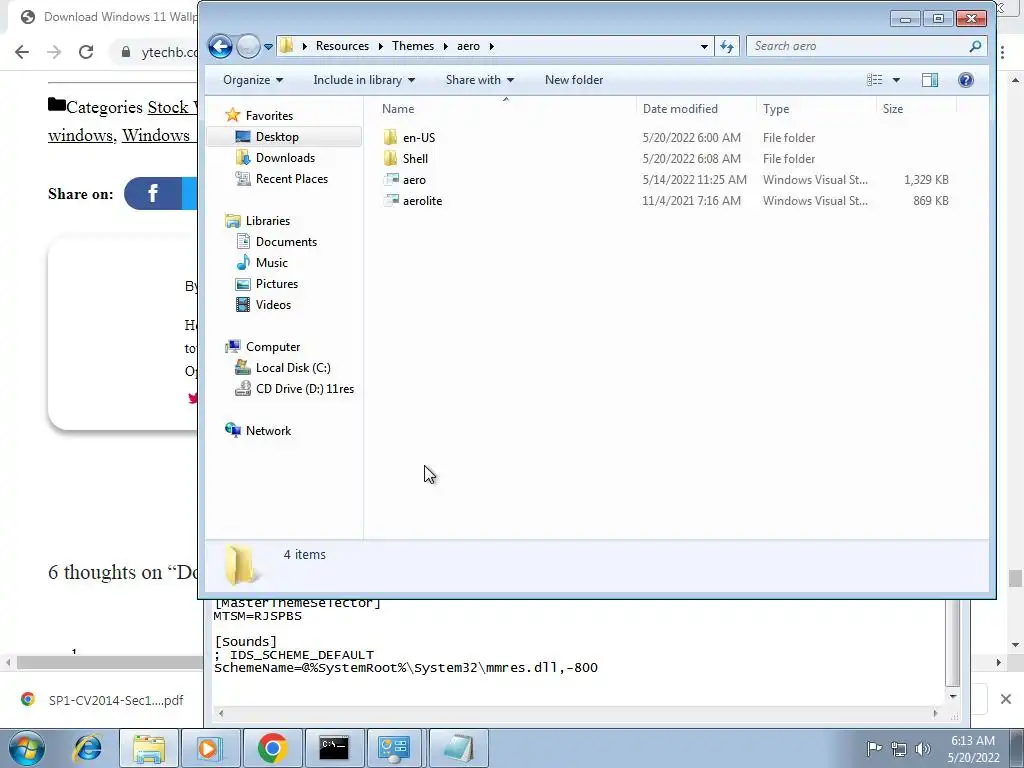Create a New folder
This screenshot has width=1024, height=768.
(574, 80)
